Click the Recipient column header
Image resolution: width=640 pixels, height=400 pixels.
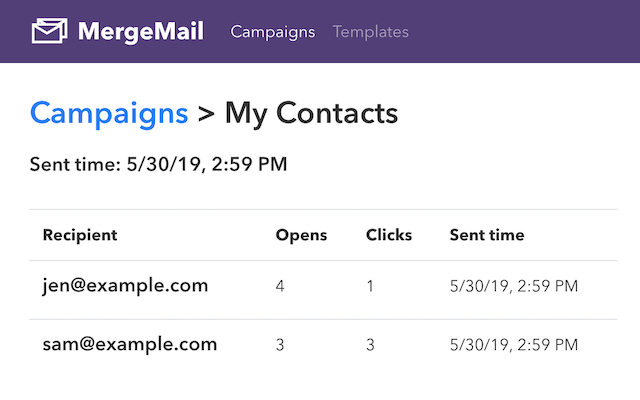coord(80,235)
